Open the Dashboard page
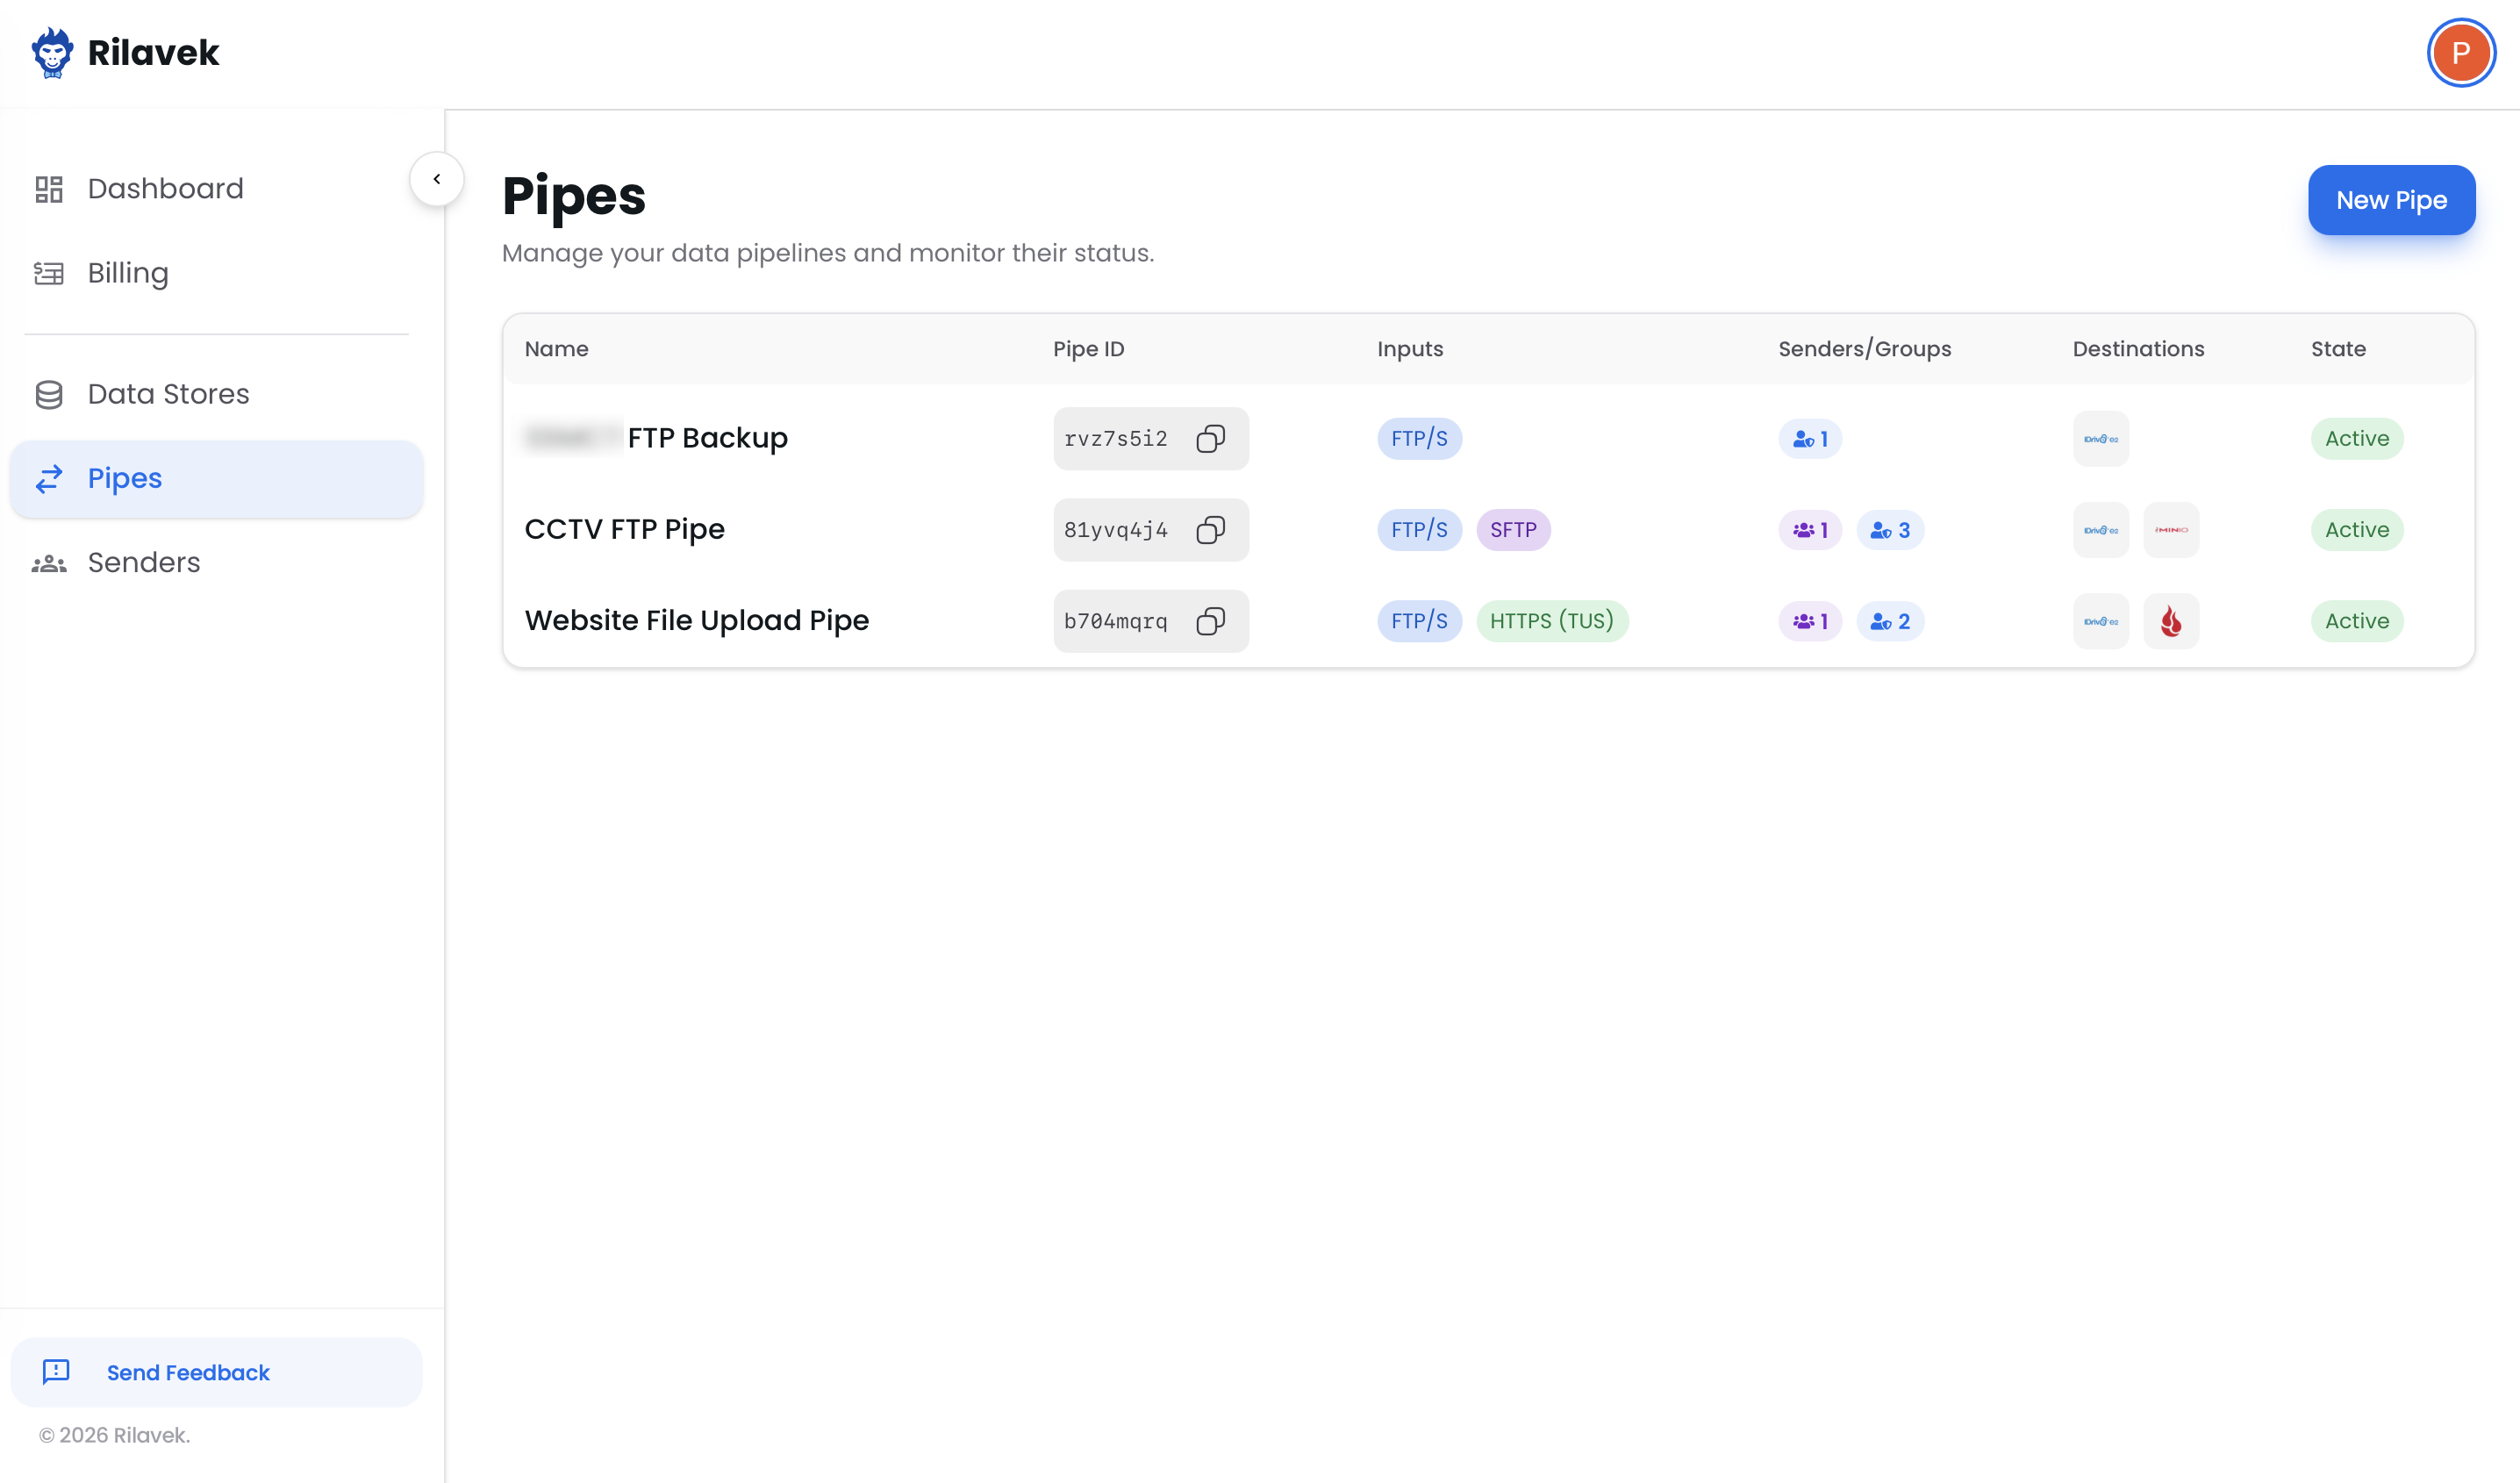 [165, 189]
